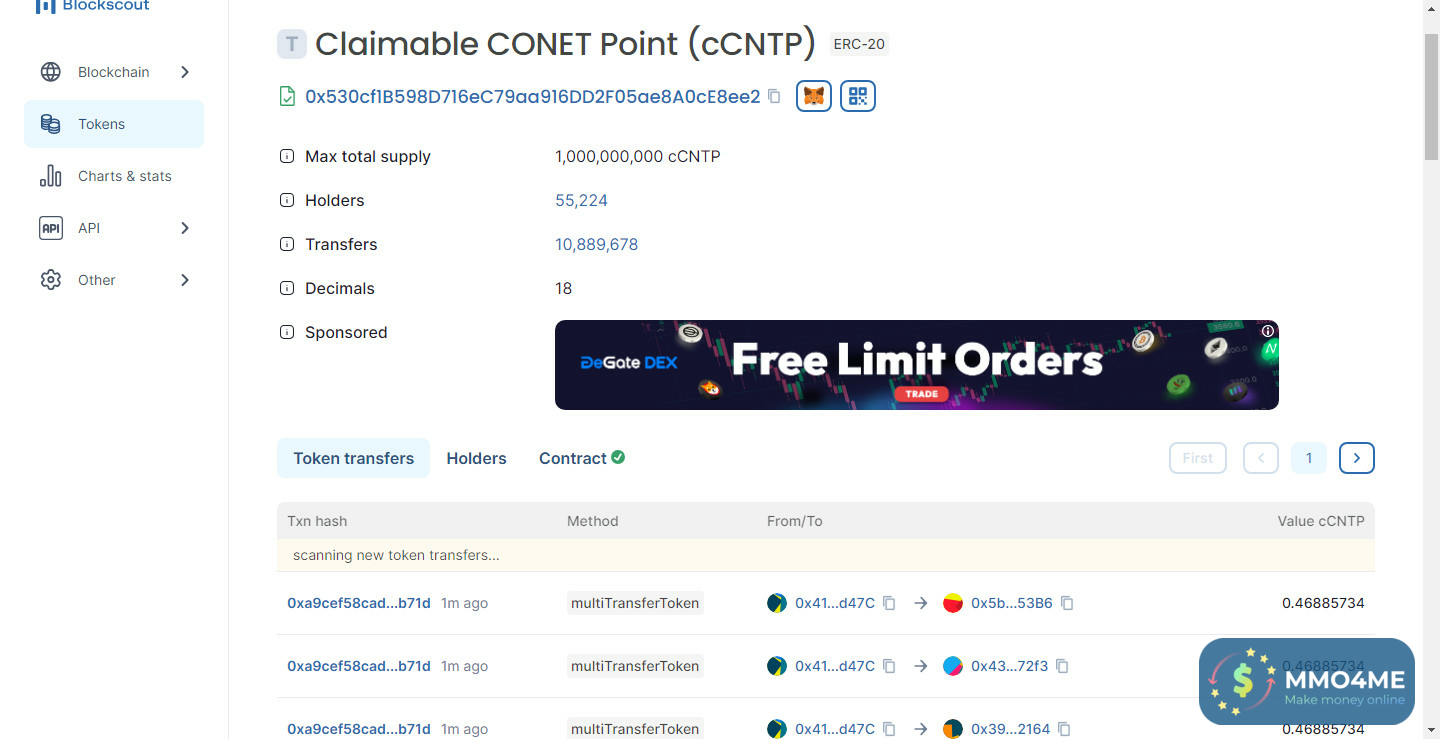Click the Blockchain globe icon

coord(50,72)
